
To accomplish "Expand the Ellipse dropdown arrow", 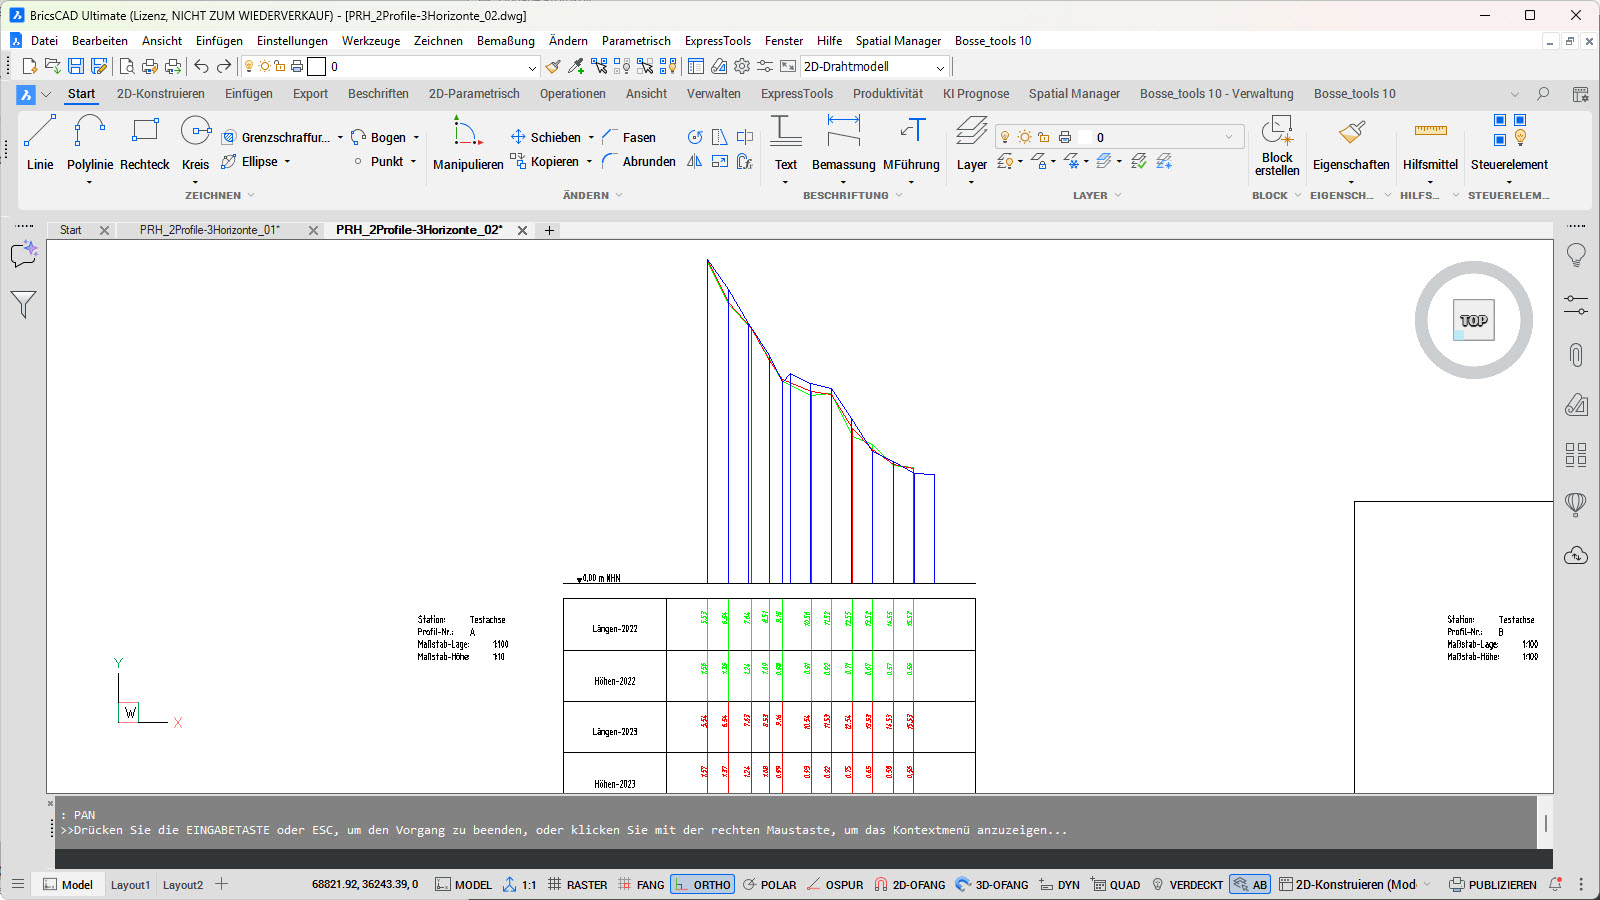I will [288, 162].
